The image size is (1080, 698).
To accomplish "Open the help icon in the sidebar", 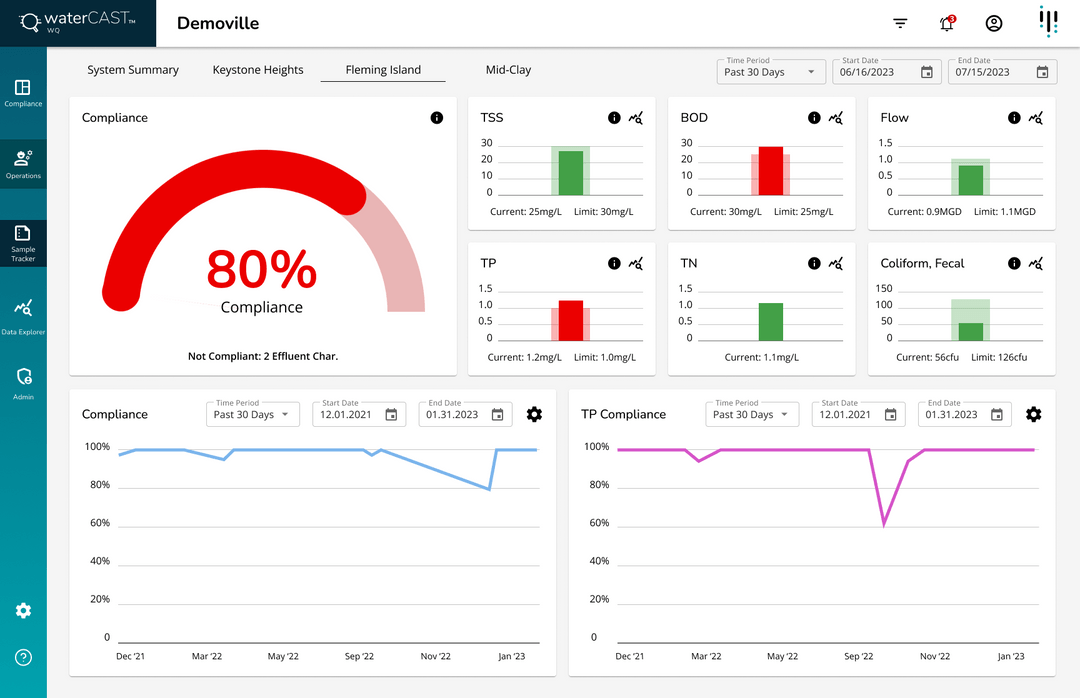I will pyautogui.click(x=23, y=657).
